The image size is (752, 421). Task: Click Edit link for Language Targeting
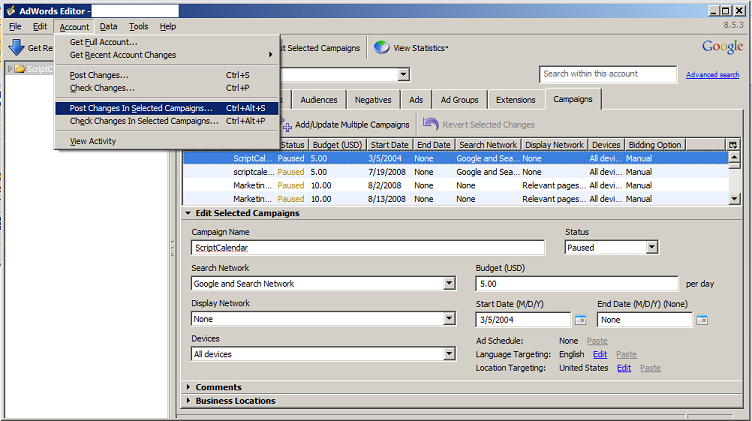[x=600, y=354]
